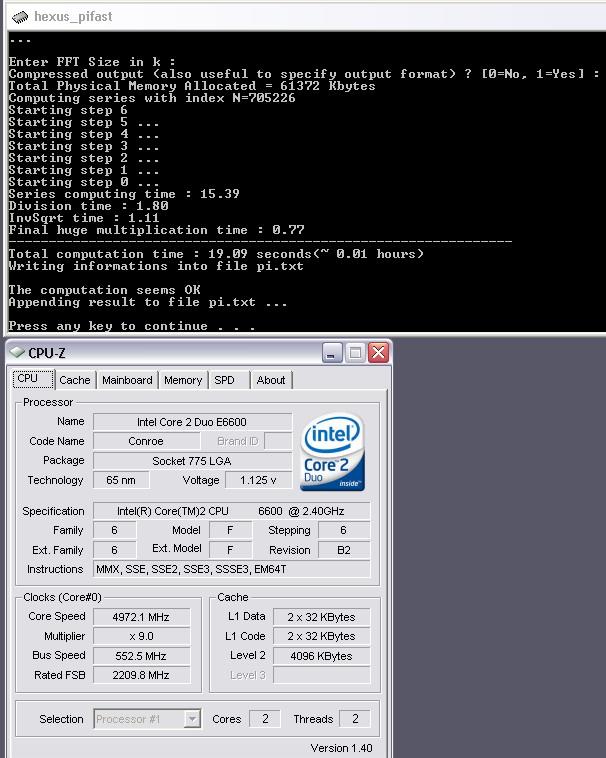Image resolution: width=606 pixels, height=758 pixels.
Task: Click the disabled maximize button in CPU-Z
Action: [355, 353]
